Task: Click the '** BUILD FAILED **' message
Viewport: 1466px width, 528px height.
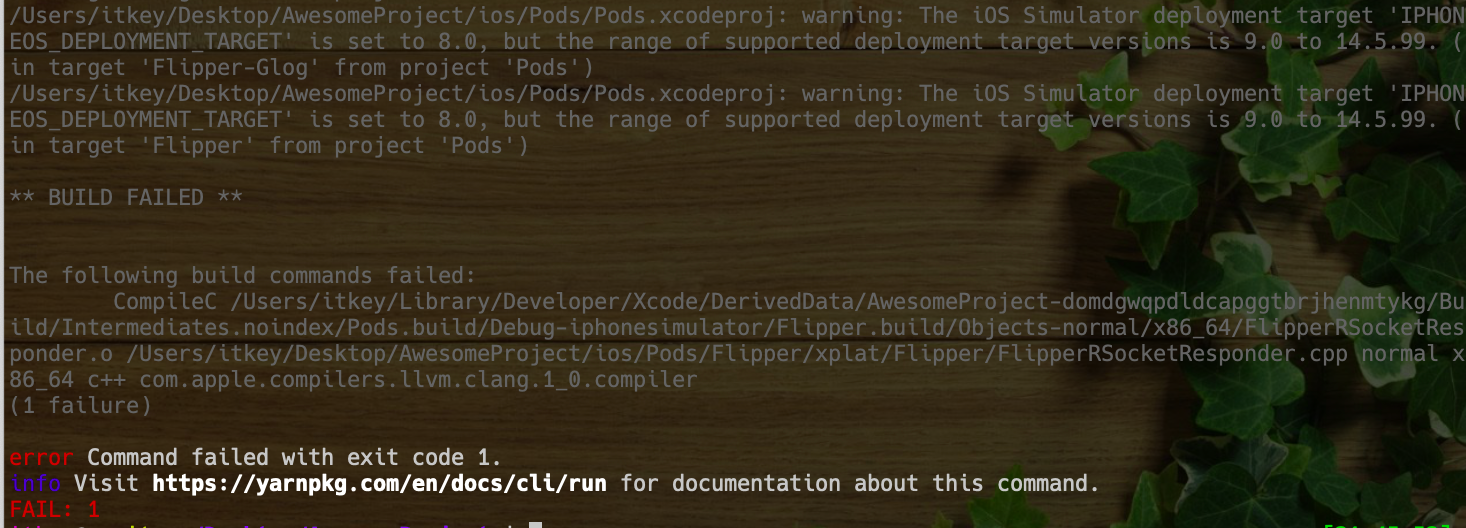Action: click(126, 198)
